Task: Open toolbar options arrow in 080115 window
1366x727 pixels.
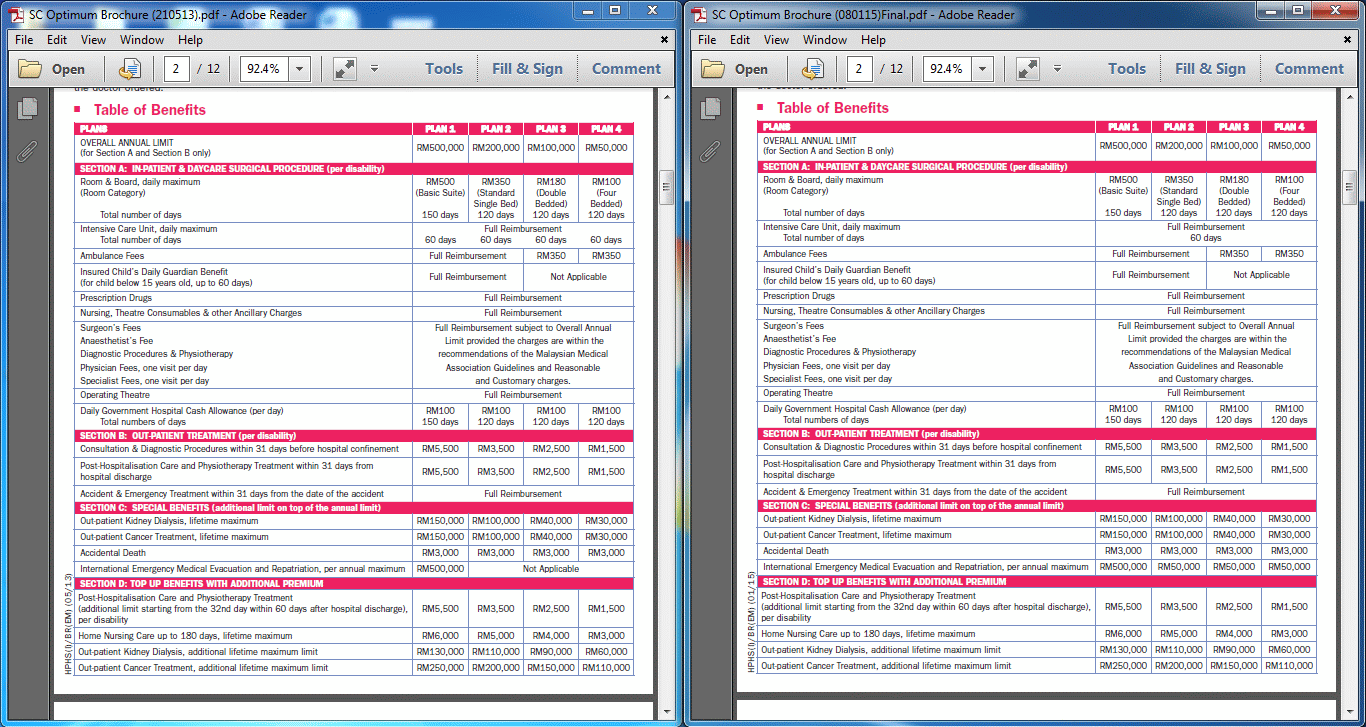Action: [x=1057, y=69]
